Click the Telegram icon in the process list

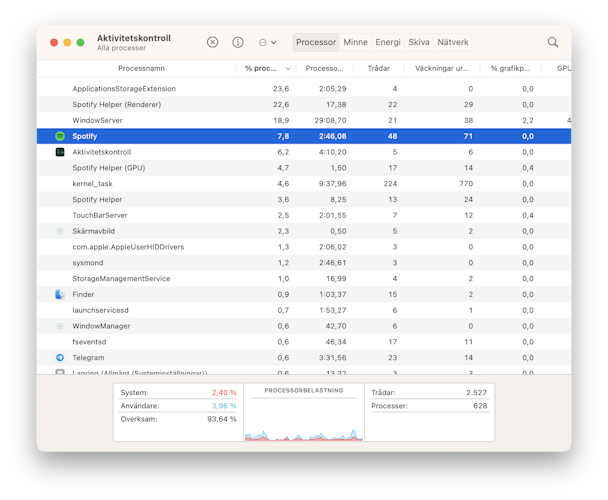(60, 358)
